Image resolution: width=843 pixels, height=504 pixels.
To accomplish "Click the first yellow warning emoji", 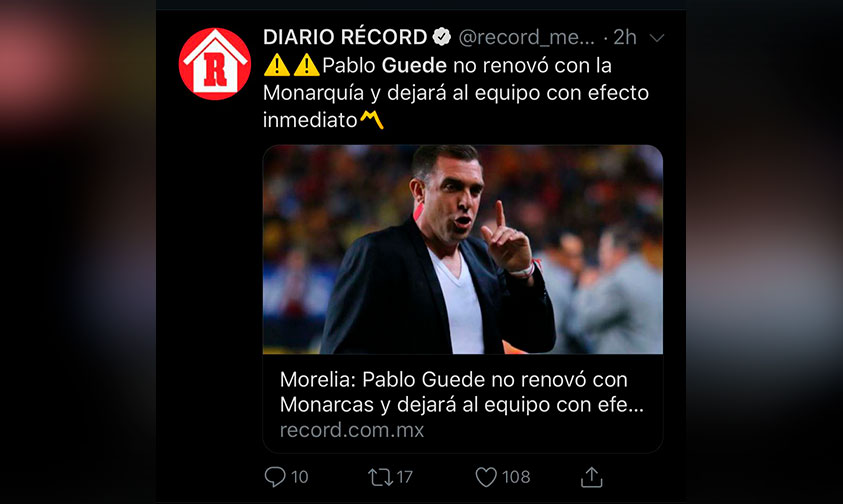I will (277, 65).
